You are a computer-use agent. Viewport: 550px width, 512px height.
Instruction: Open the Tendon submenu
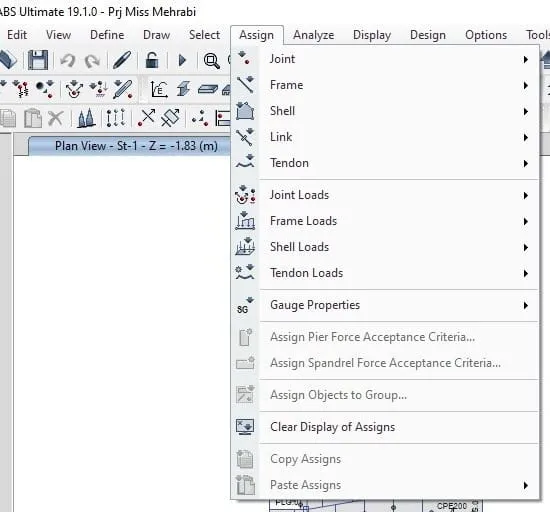[x=385, y=163]
